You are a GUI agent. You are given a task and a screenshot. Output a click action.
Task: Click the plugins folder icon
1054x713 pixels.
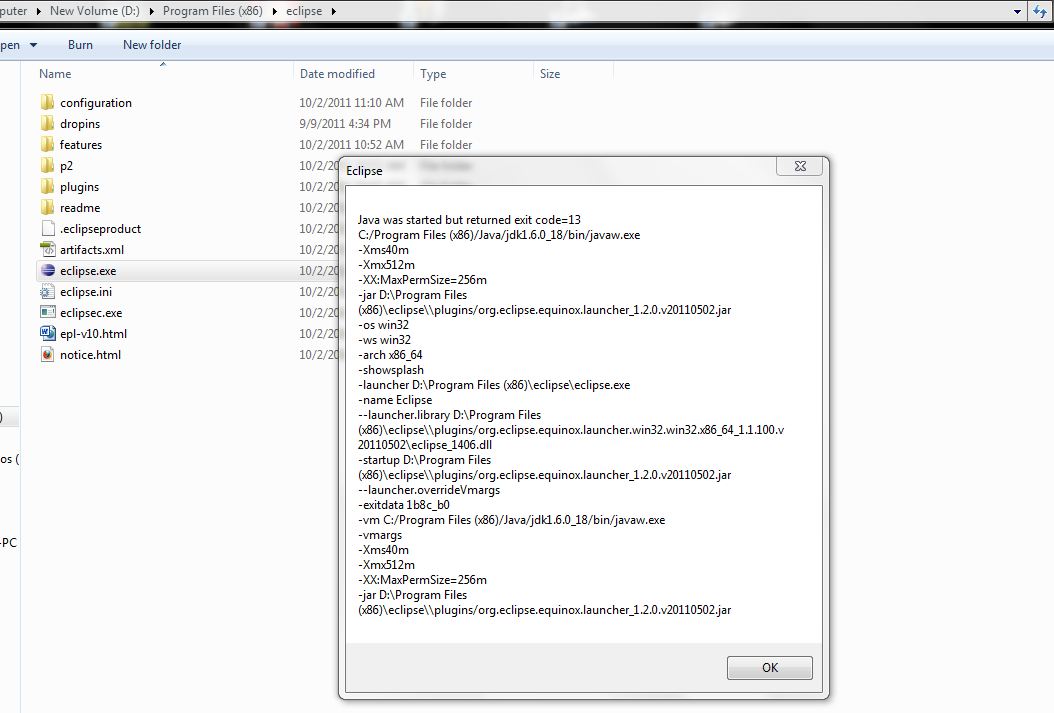(x=47, y=186)
